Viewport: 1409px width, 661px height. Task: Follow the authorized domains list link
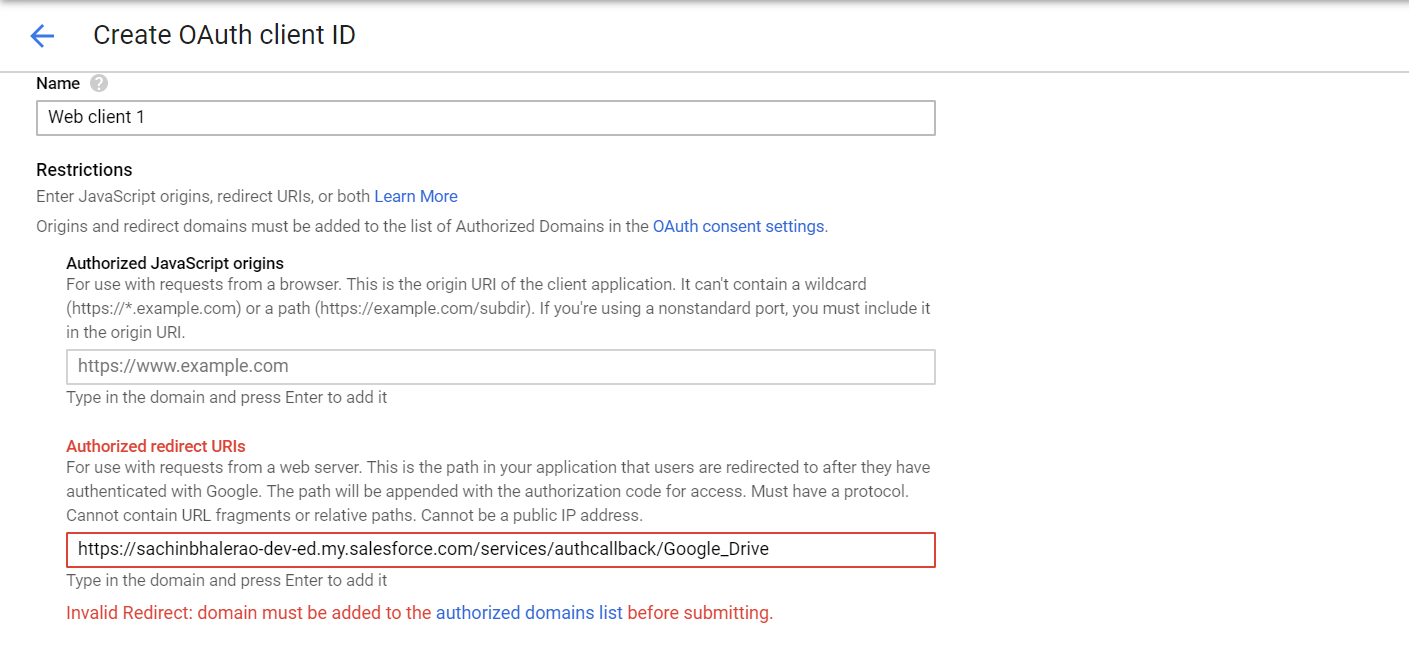click(529, 612)
